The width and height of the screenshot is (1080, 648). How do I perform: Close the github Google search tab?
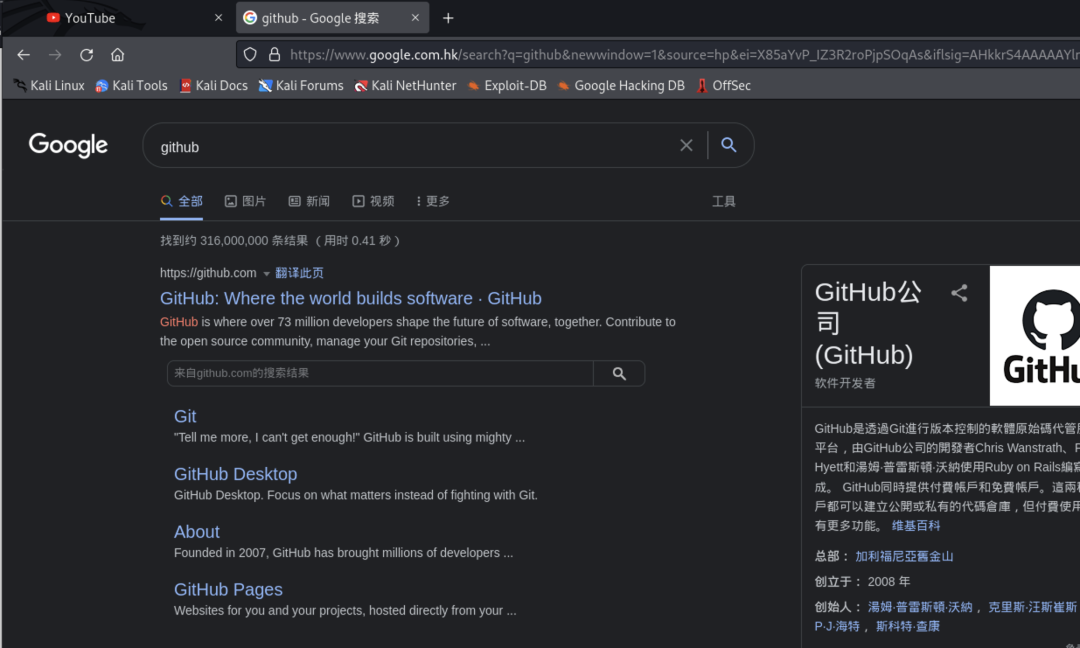415,18
